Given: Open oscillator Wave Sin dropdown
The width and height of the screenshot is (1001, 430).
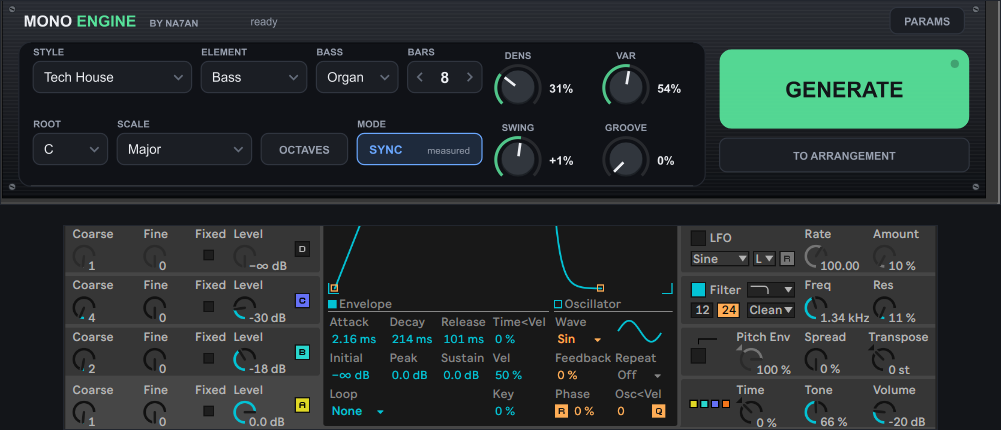Looking at the screenshot, I should pyautogui.click(x=579, y=339).
